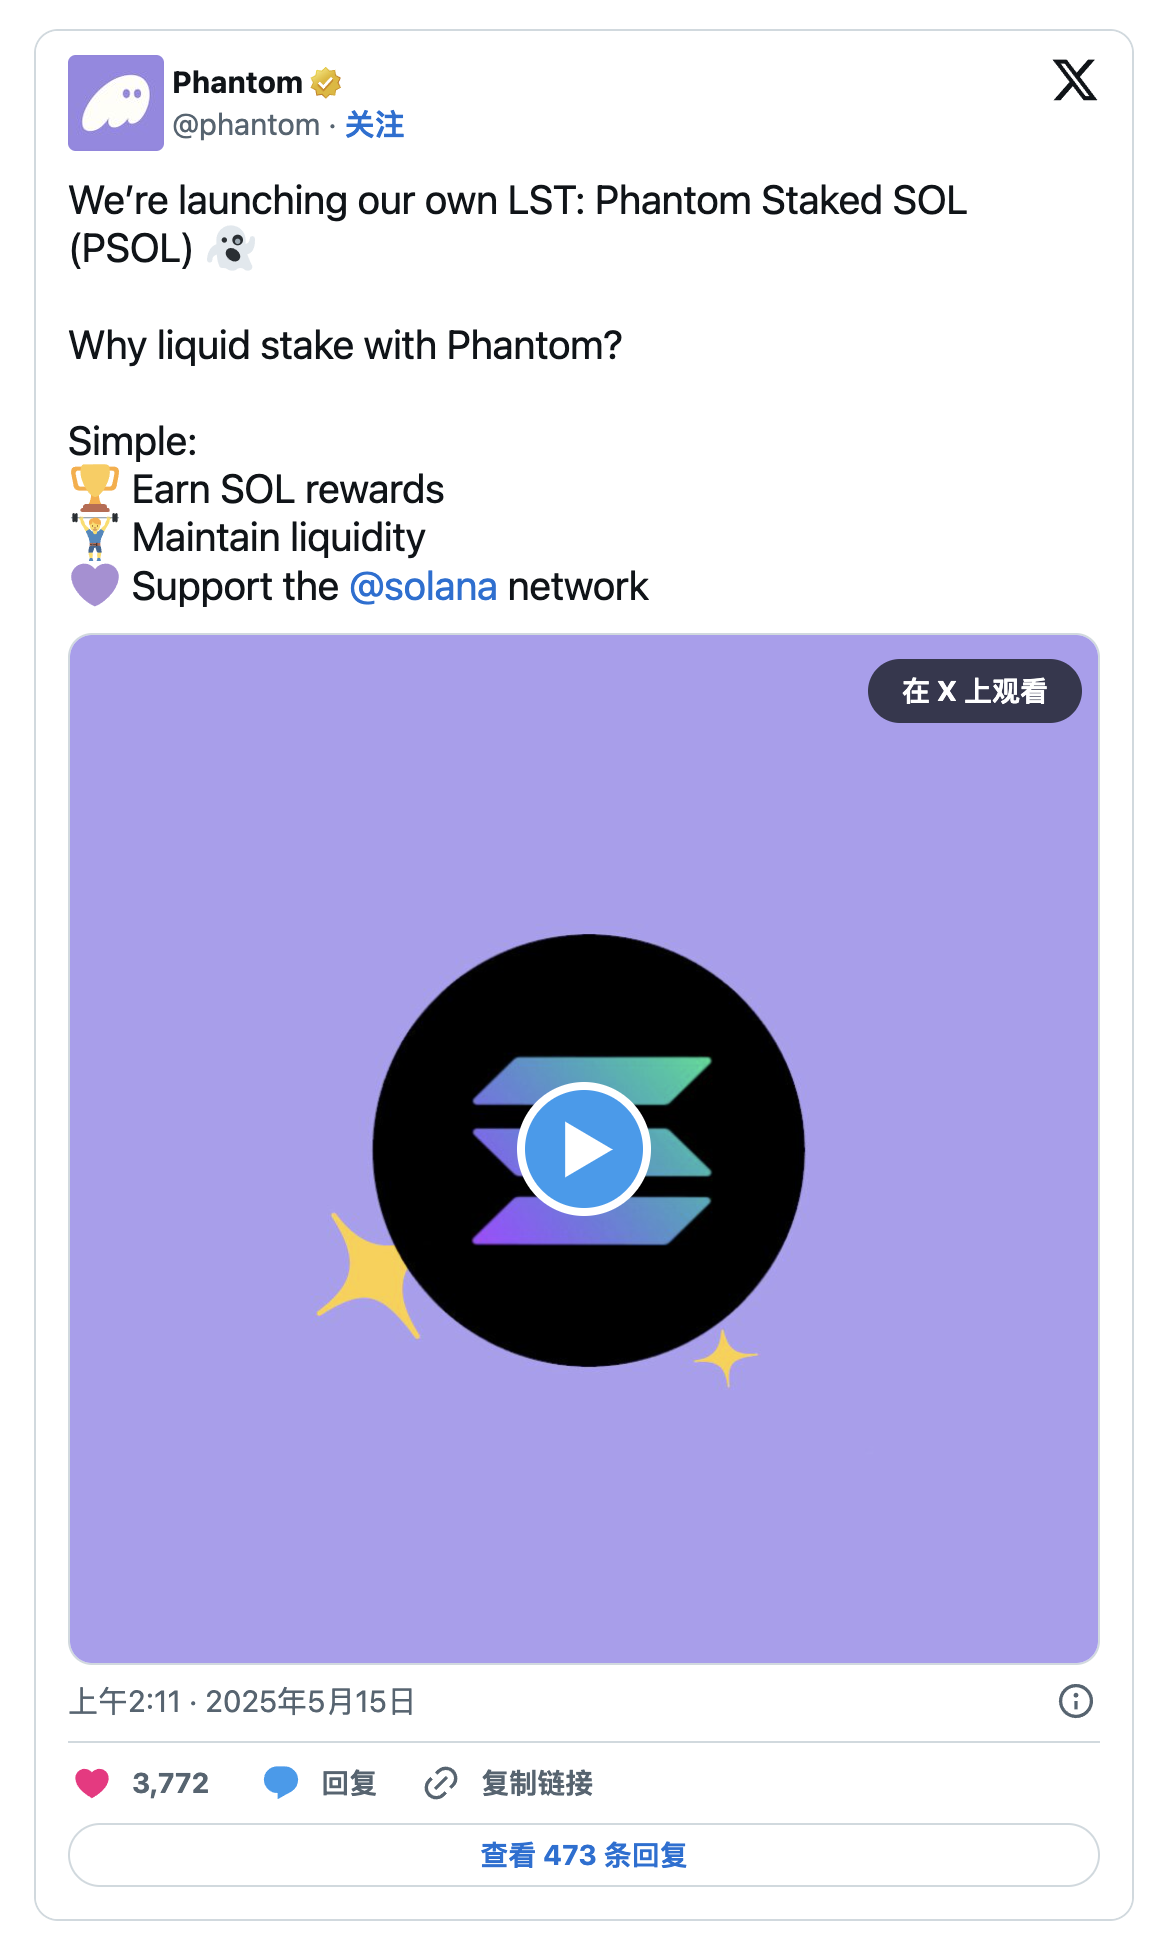1170x1952 pixels.
Task: Click the @phantom handle
Action: coord(246,125)
